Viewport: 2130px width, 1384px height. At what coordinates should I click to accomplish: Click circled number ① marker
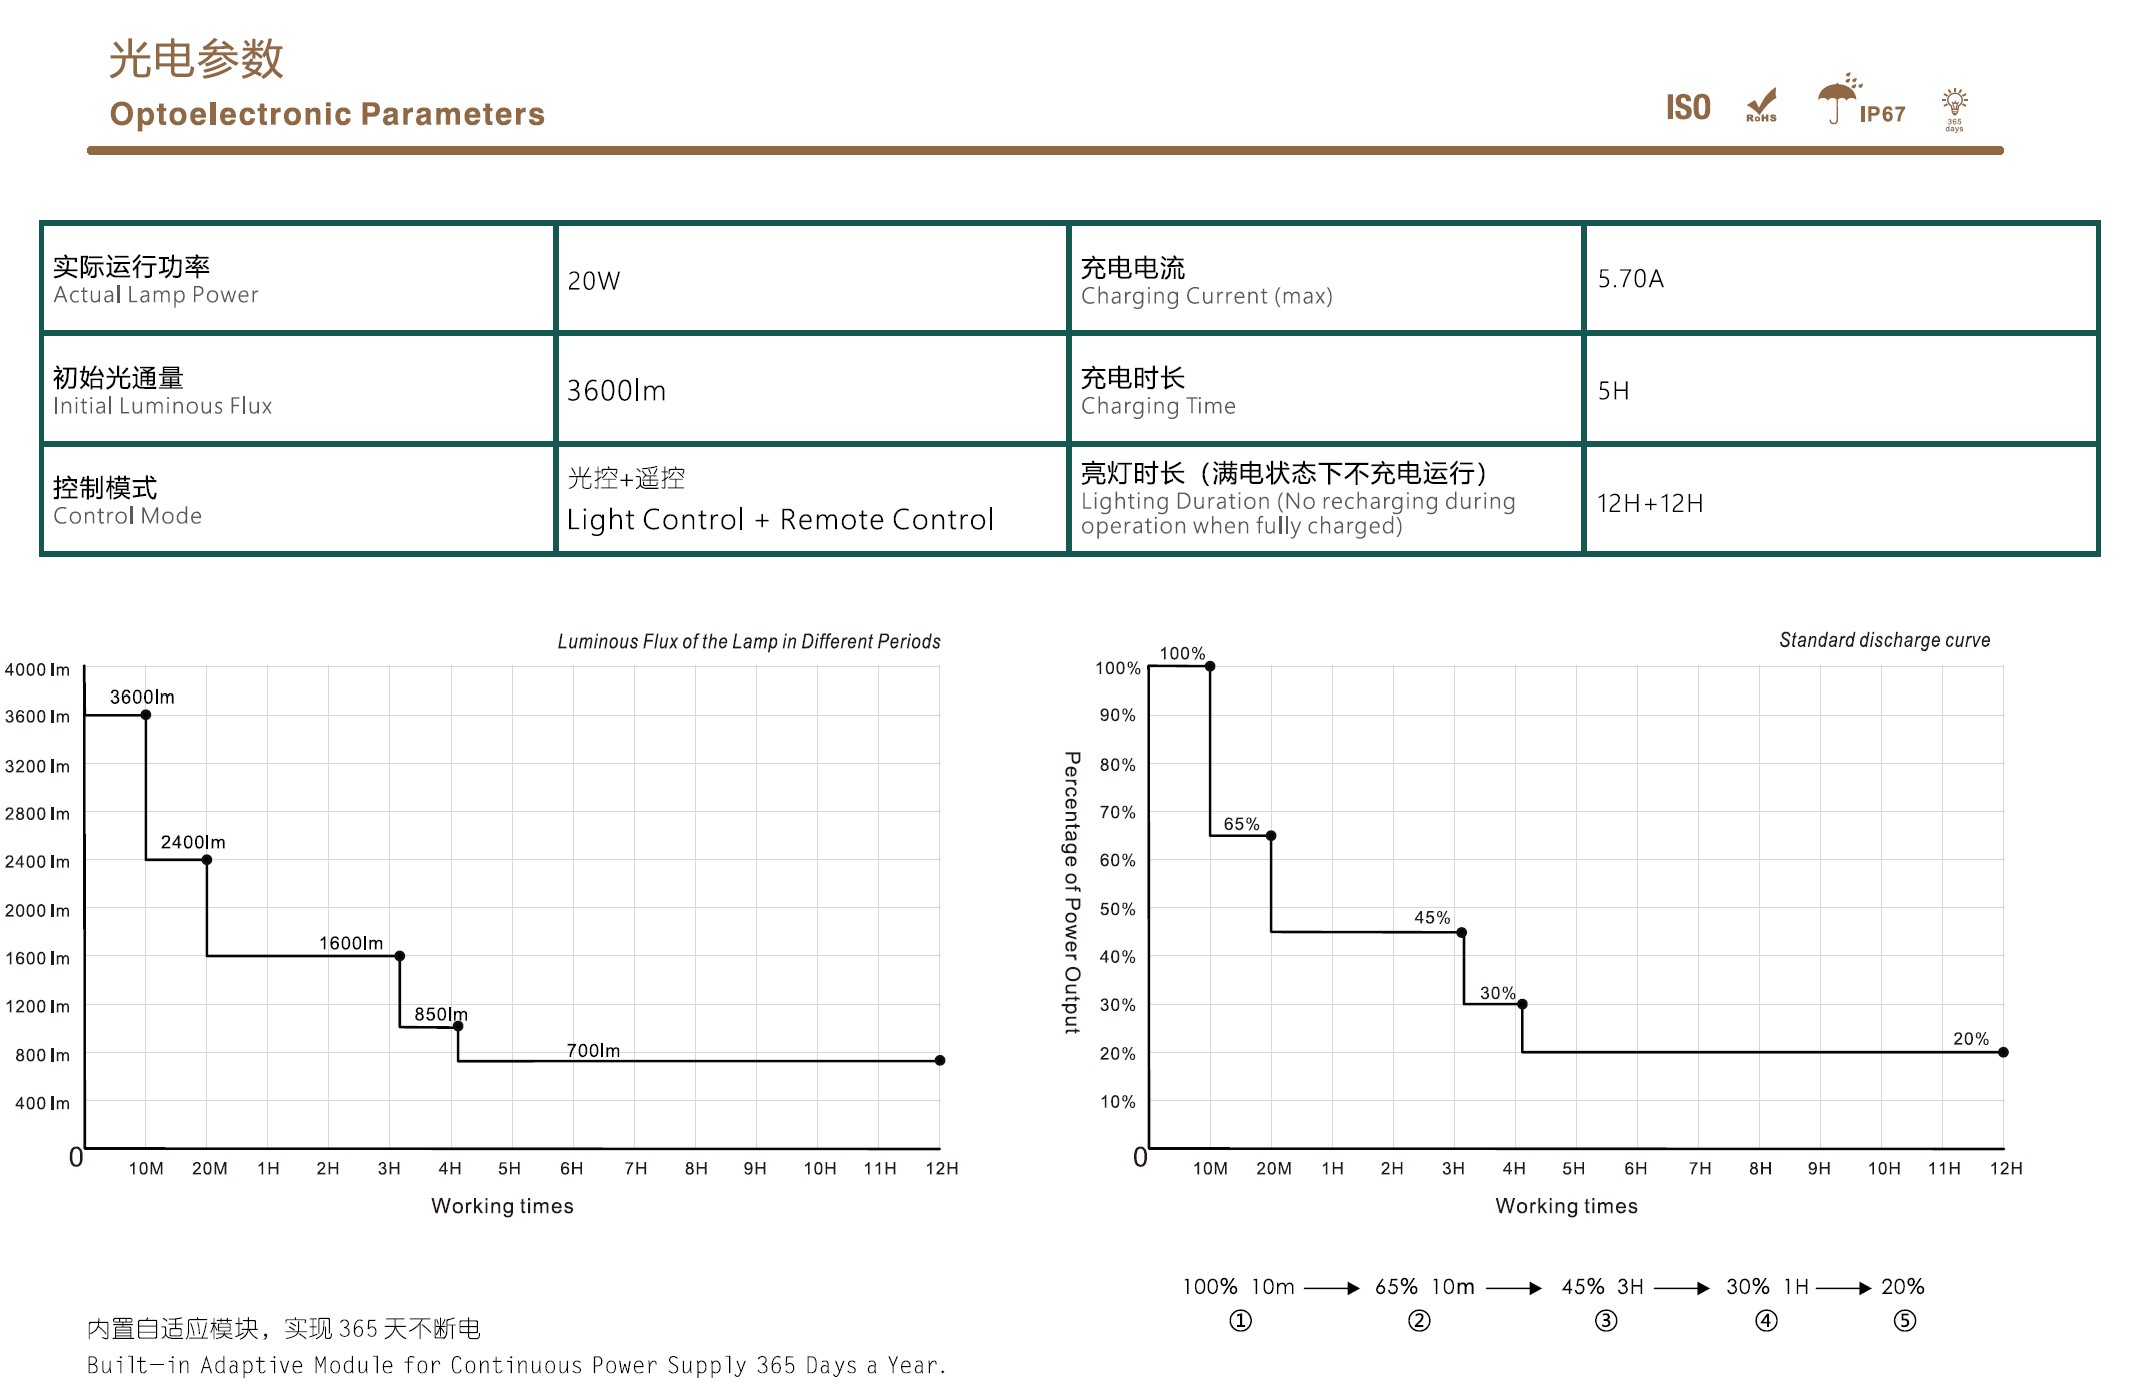coord(1240,1321)
